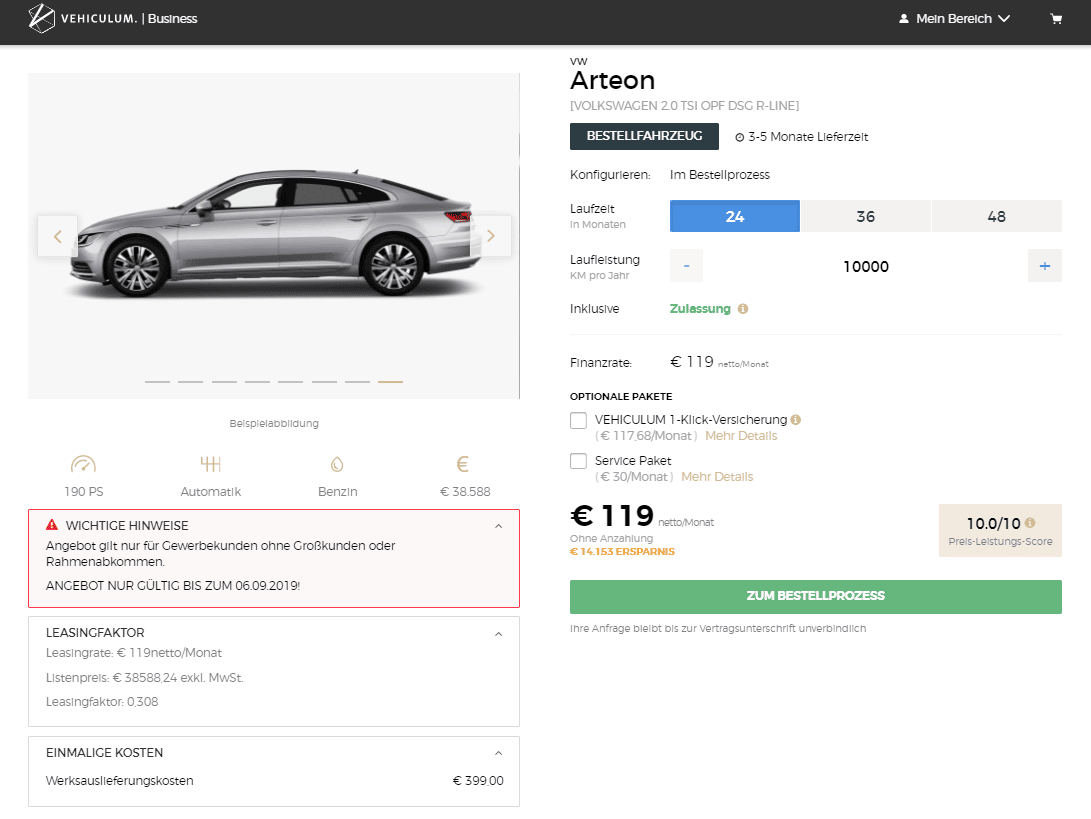
Task: Open Preis-Leistungs-Score info icon
Action: [1030, 523]
